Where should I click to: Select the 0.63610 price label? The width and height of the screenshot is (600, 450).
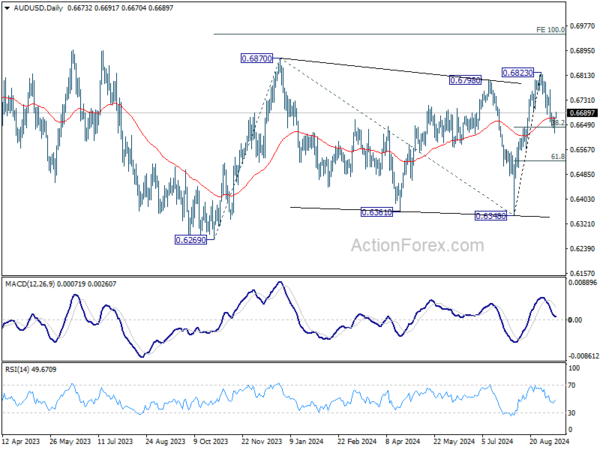pyautogui.click(x=377, y=212)
